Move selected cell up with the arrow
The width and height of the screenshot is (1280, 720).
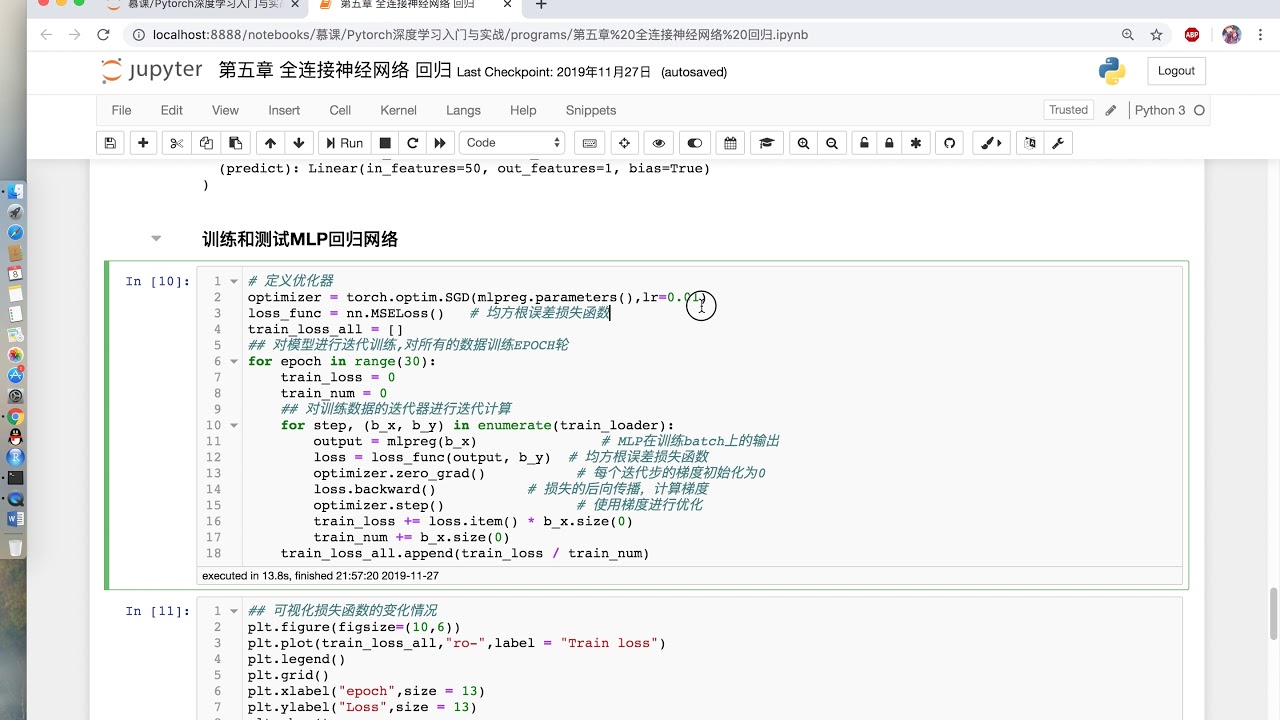270,143
